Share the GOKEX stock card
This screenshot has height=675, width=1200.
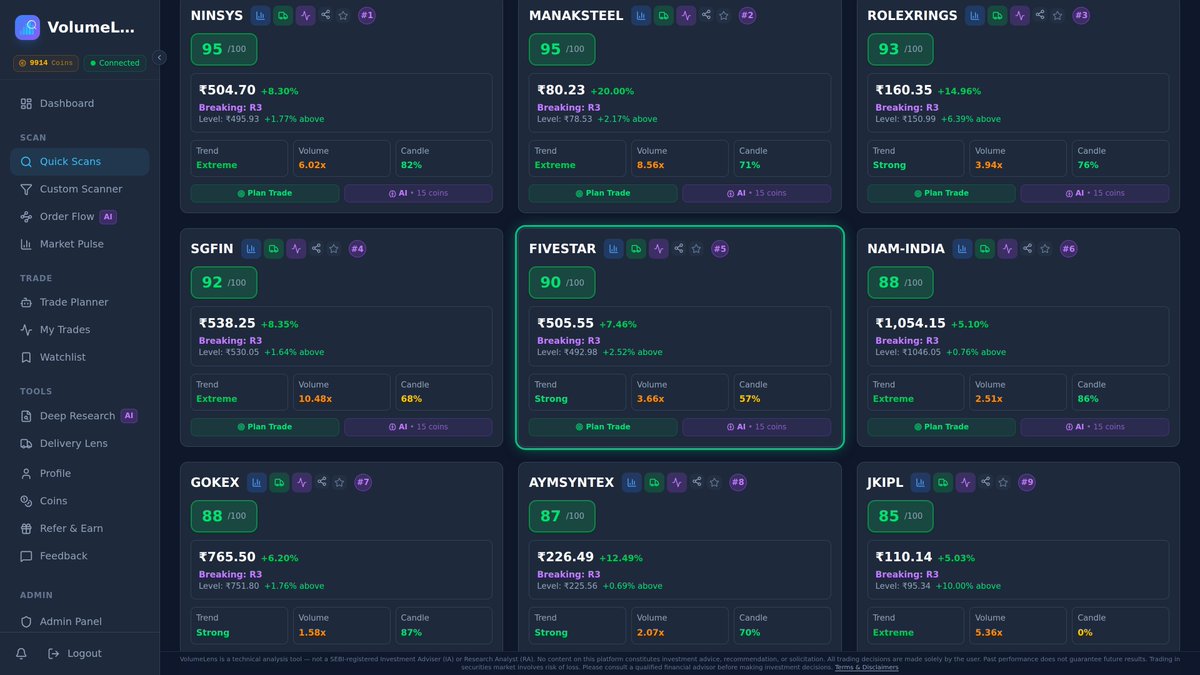click(322, 482)
